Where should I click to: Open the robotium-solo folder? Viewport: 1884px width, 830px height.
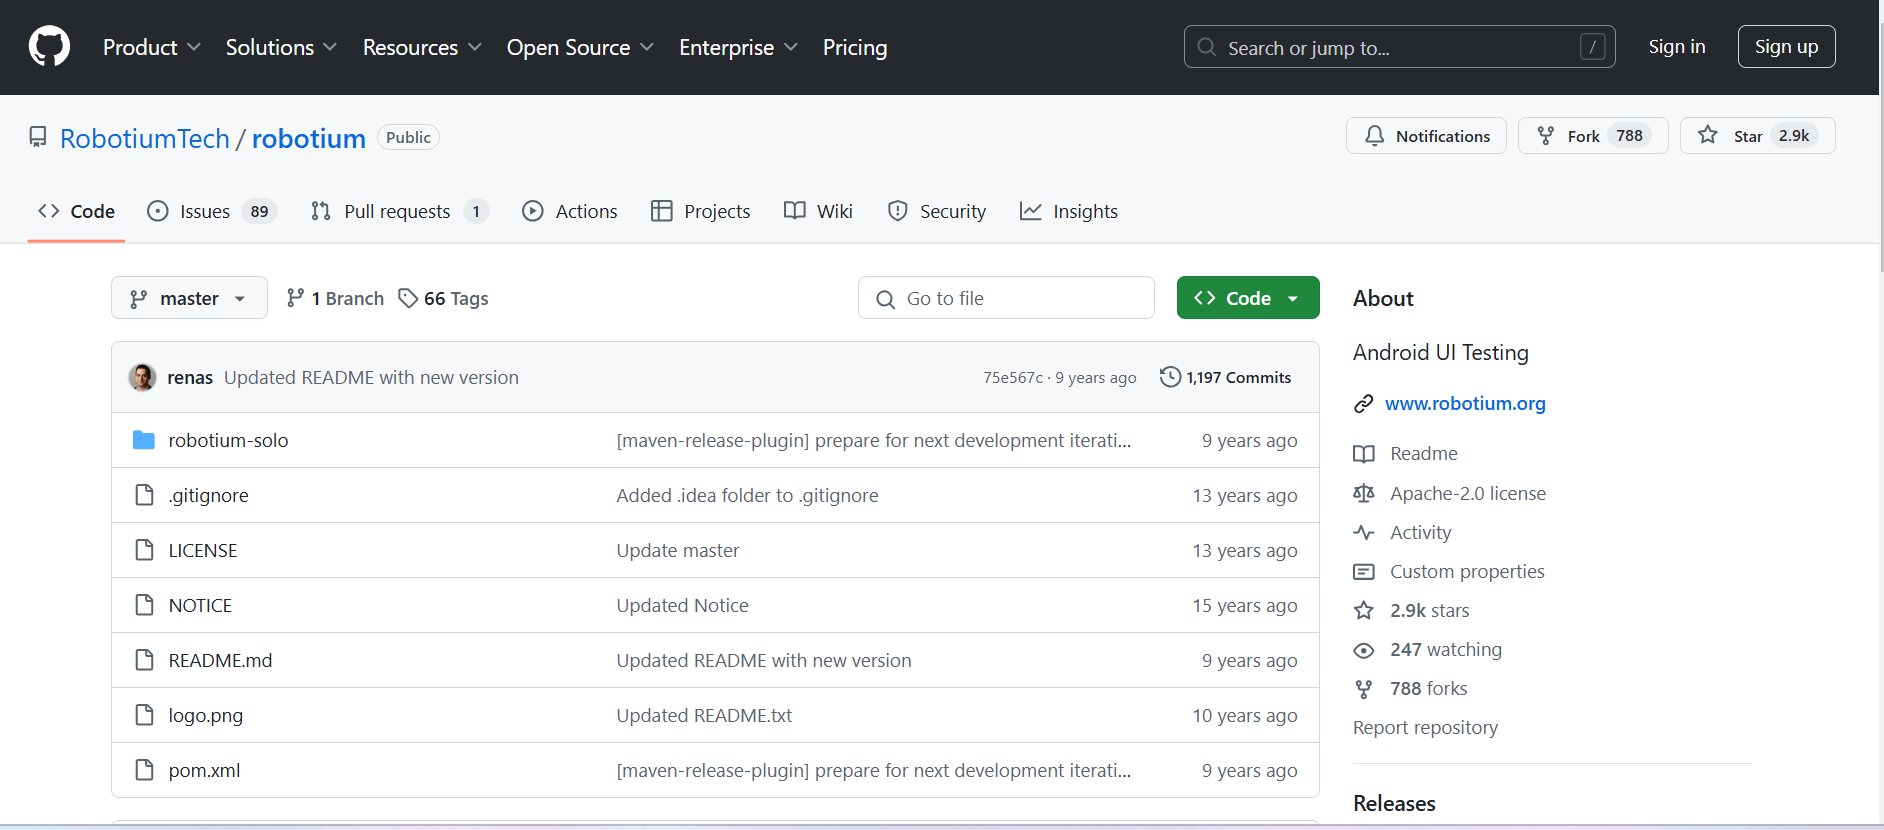tap(228, 440)
